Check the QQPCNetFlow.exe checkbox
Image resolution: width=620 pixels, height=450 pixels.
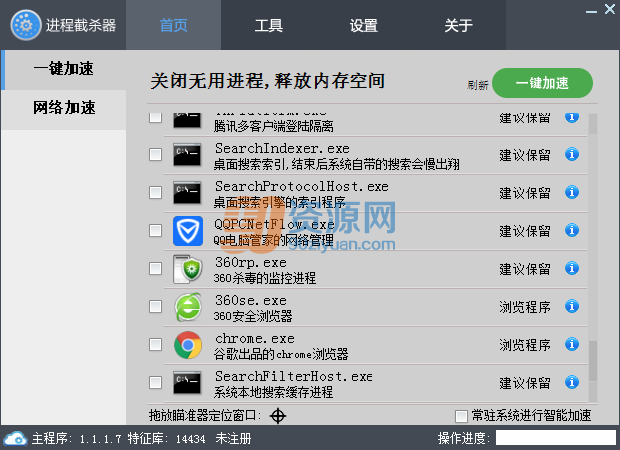(155, 230)
